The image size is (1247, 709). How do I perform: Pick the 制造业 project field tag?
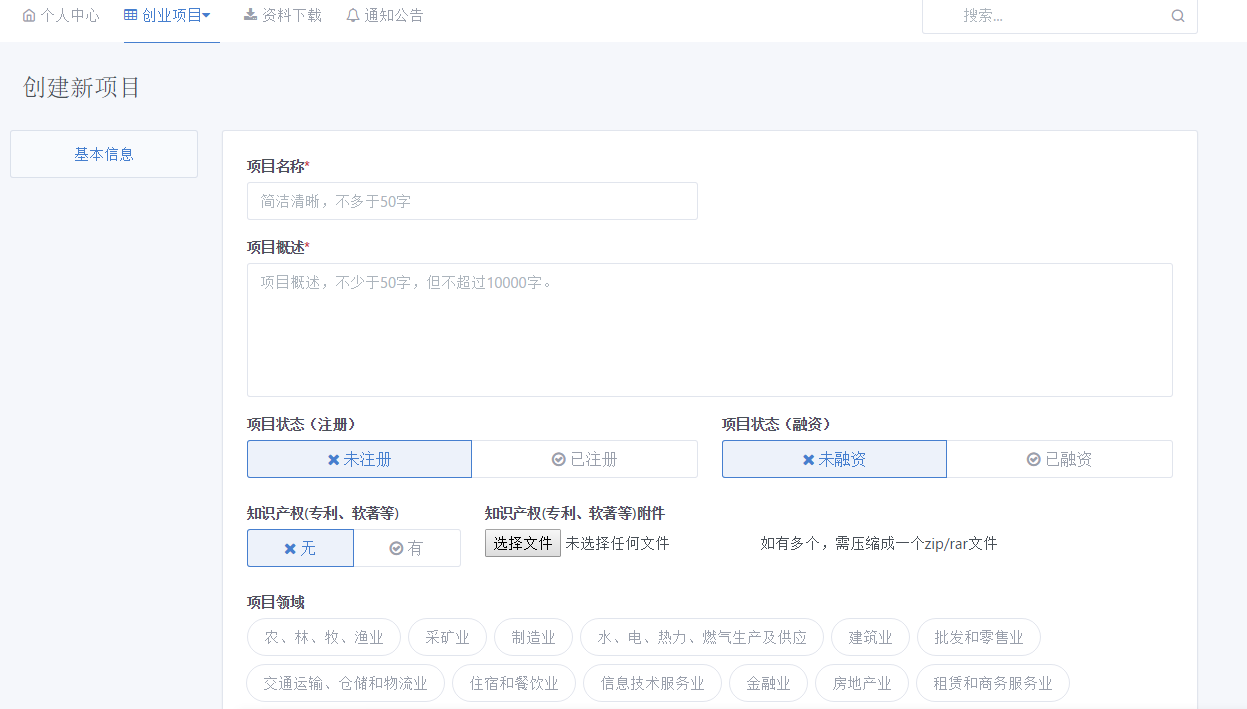pos(533,637)
